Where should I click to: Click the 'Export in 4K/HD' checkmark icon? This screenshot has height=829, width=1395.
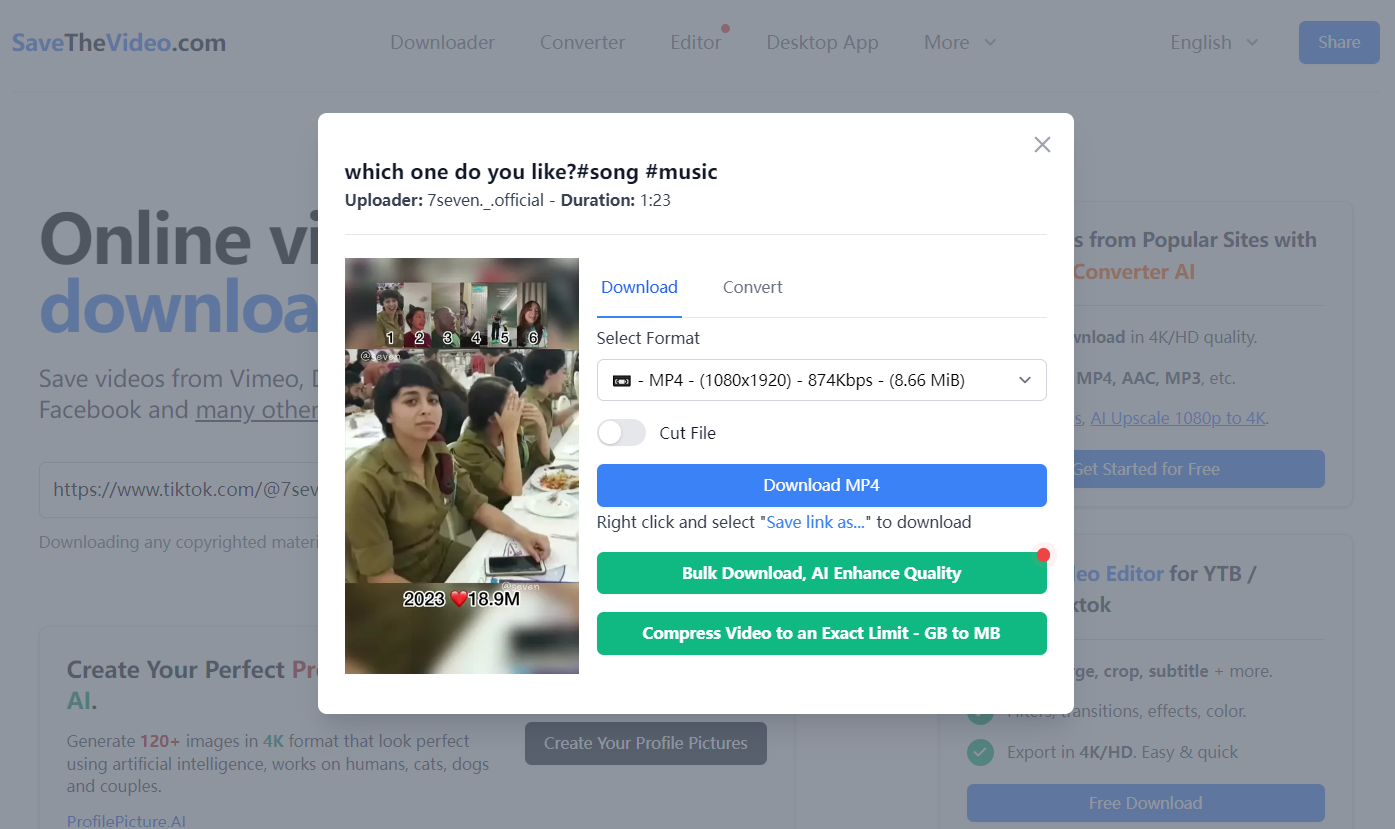[981, 752]
